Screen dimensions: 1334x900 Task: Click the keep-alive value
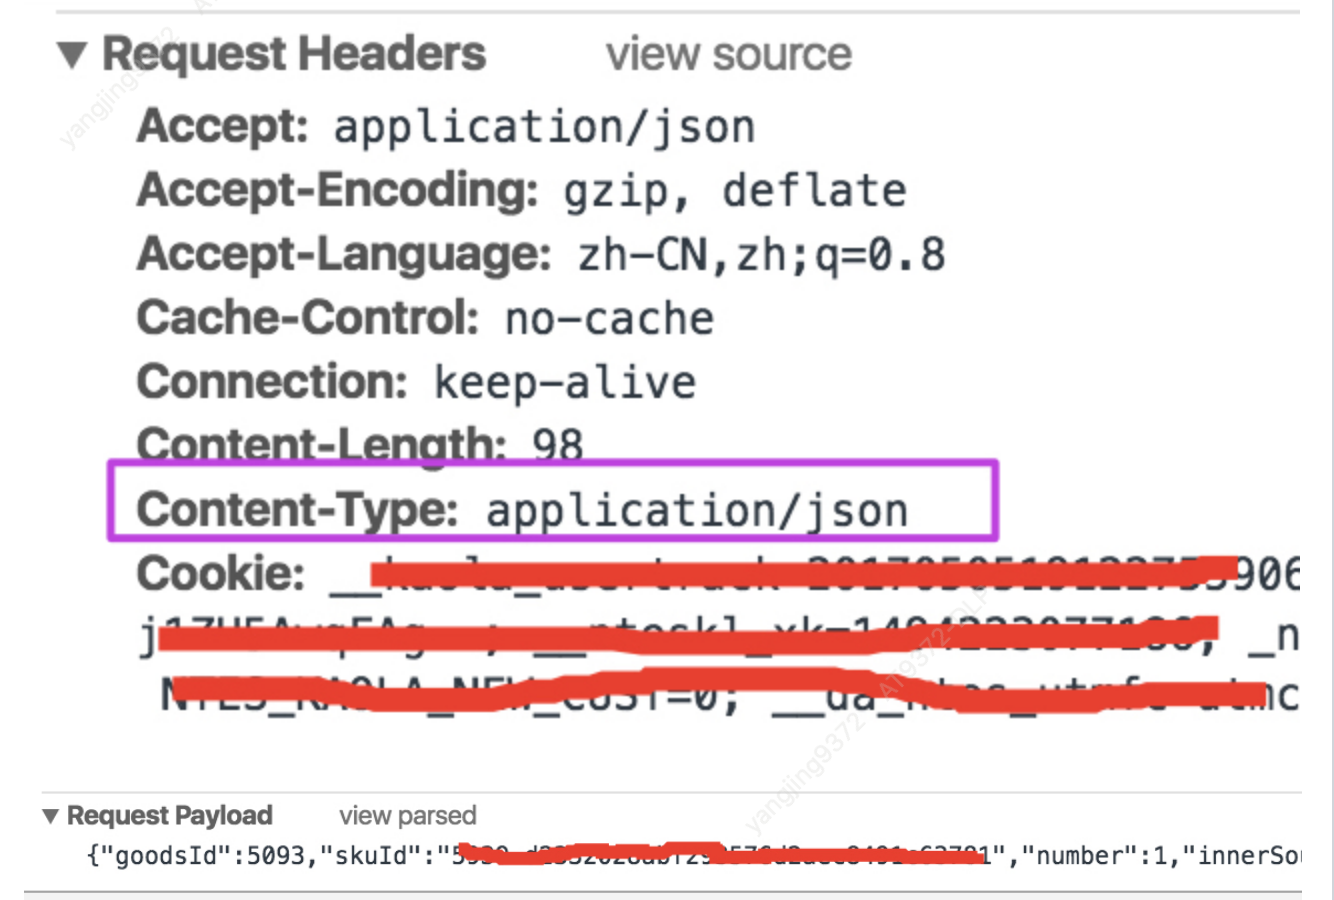565,383
